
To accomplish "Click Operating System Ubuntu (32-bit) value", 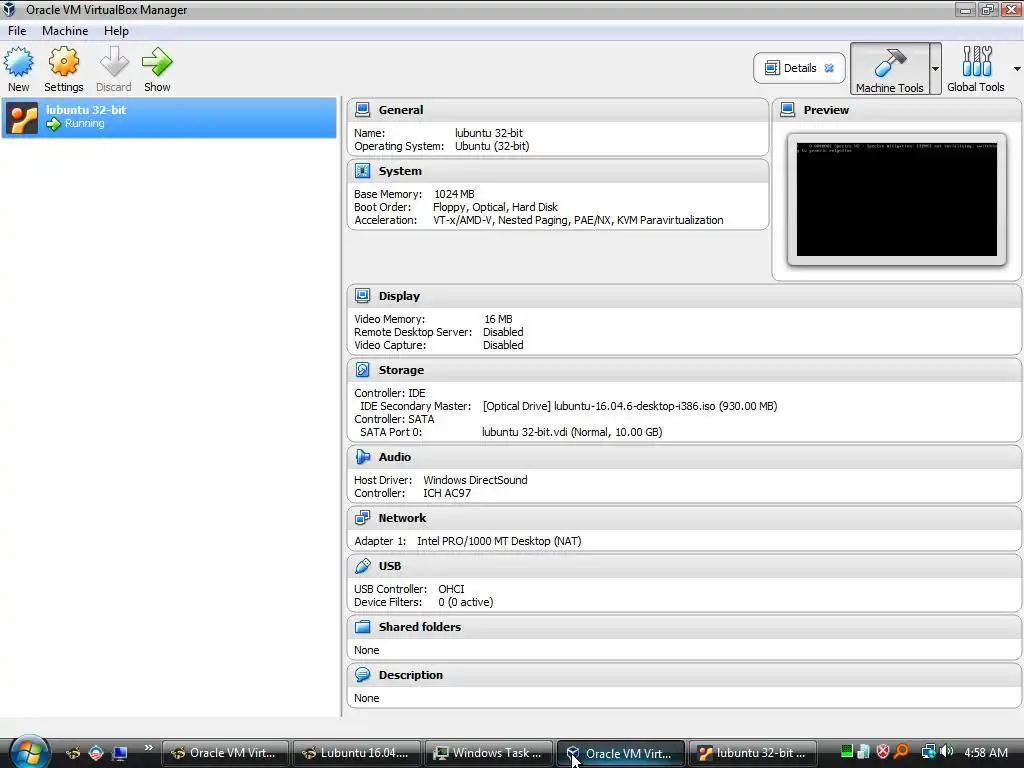I will (492, 146).
